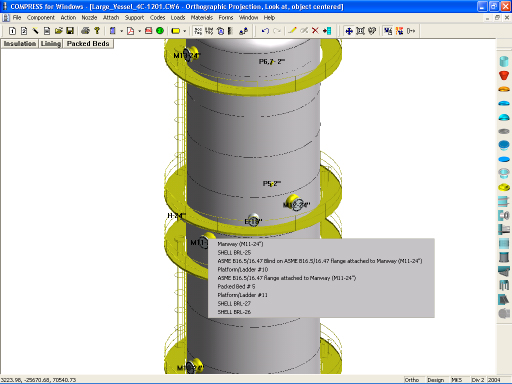
Task: Delete with the red X icon
Action: [315, 31]
